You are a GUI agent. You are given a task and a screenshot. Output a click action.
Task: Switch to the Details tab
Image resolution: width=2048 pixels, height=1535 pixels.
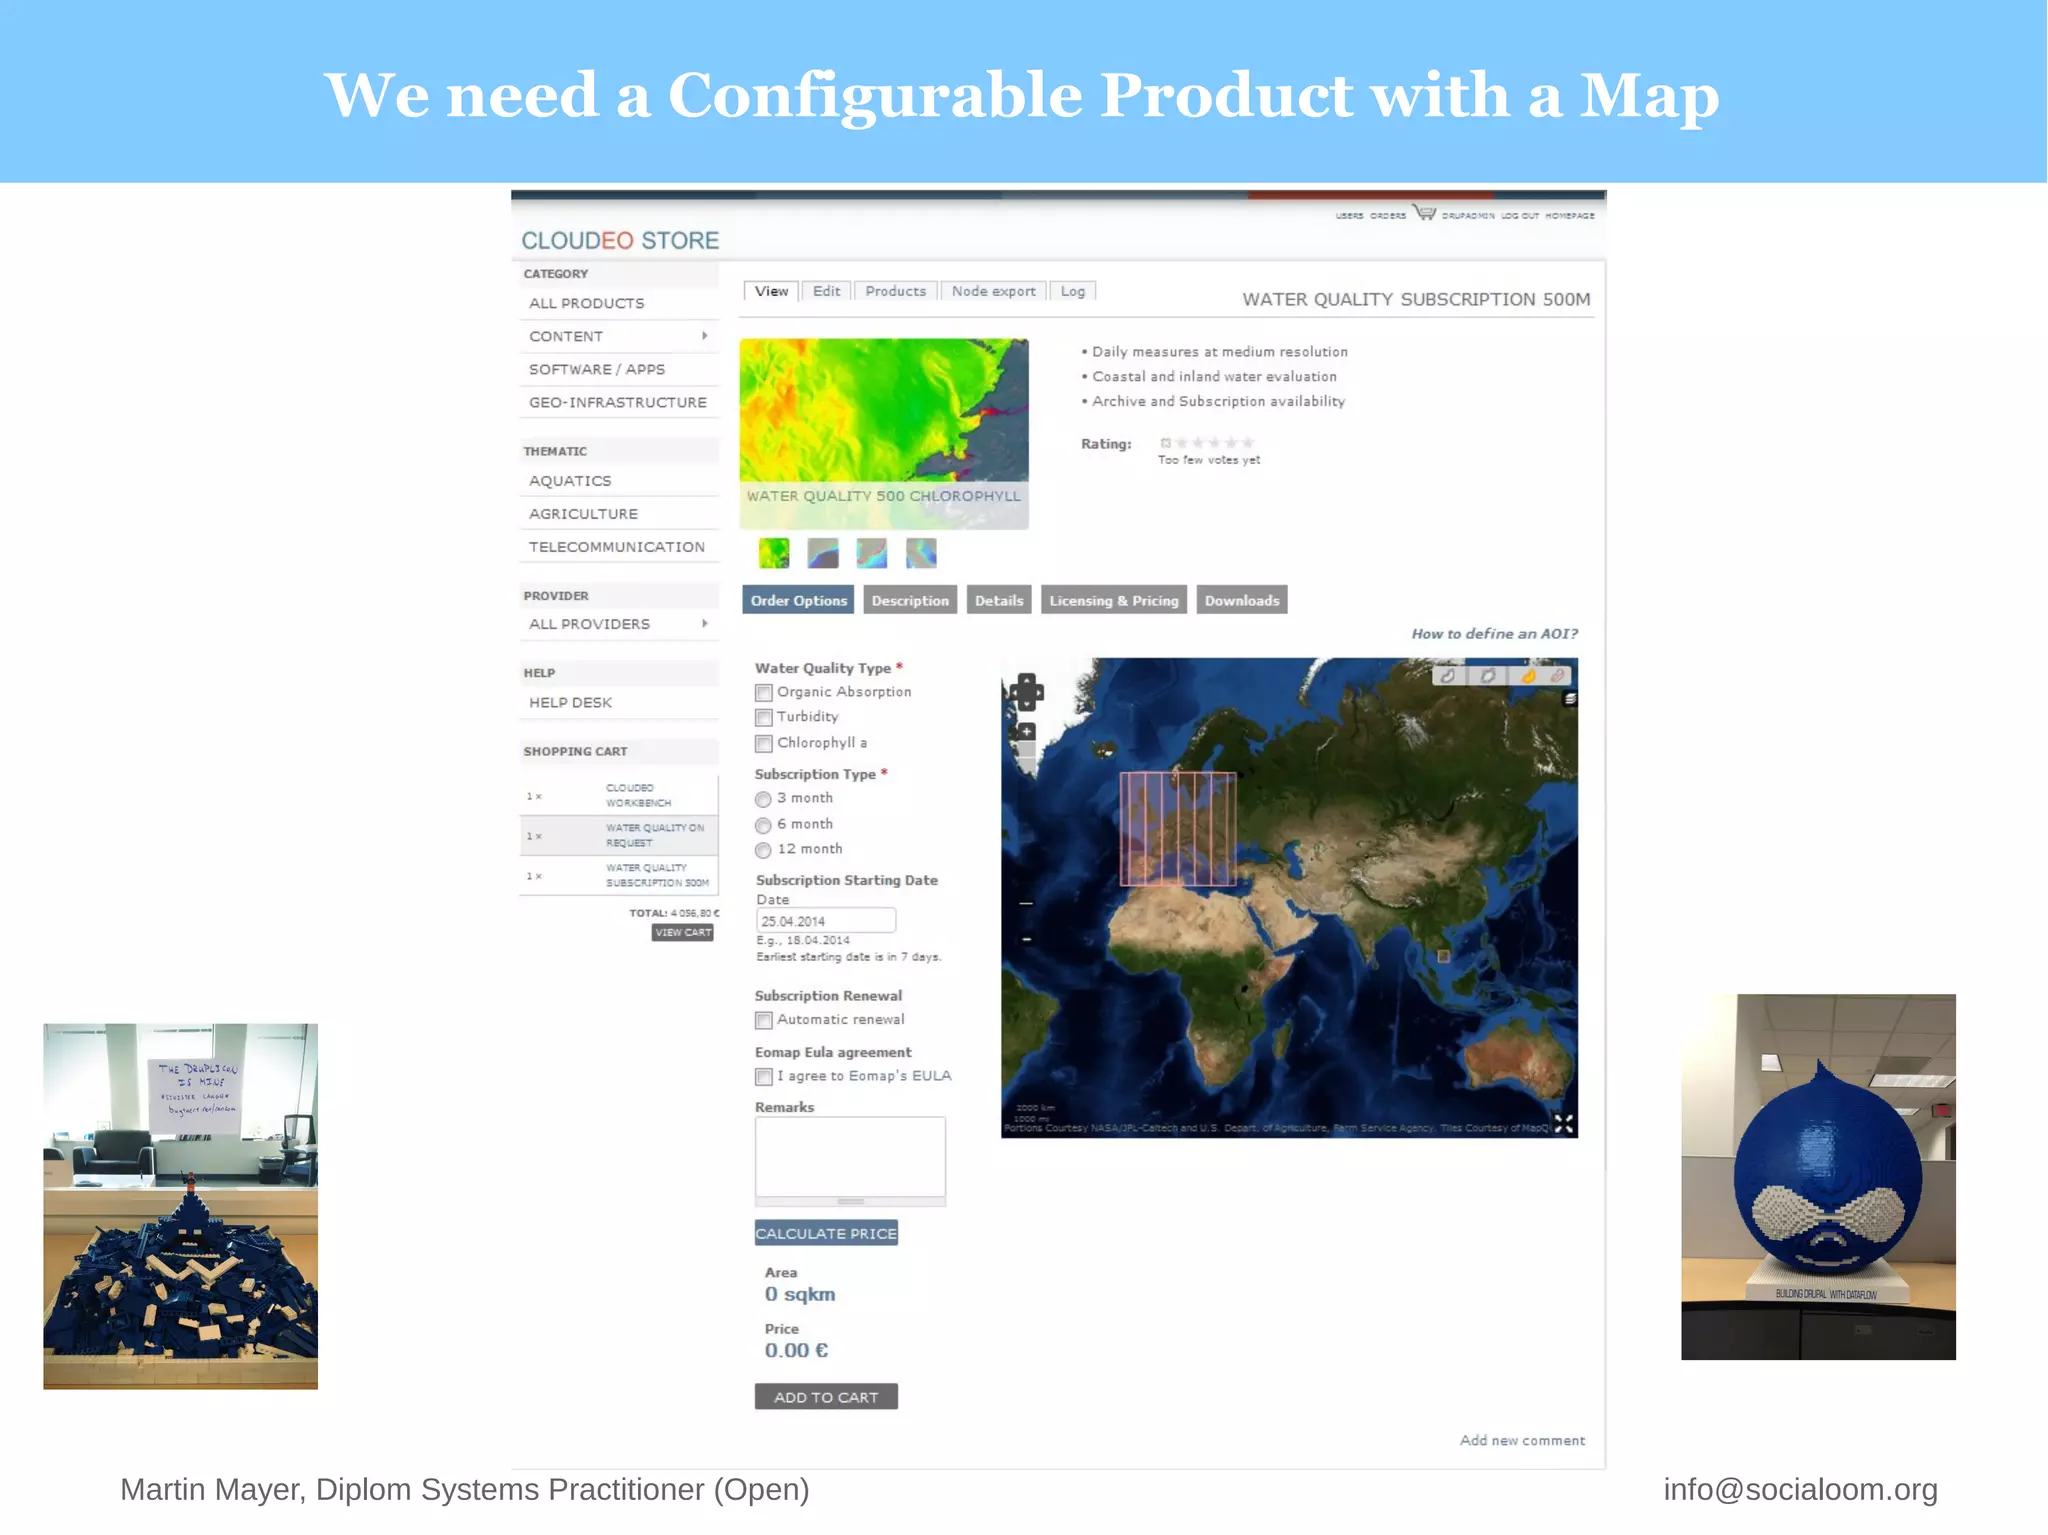[999, 600]
